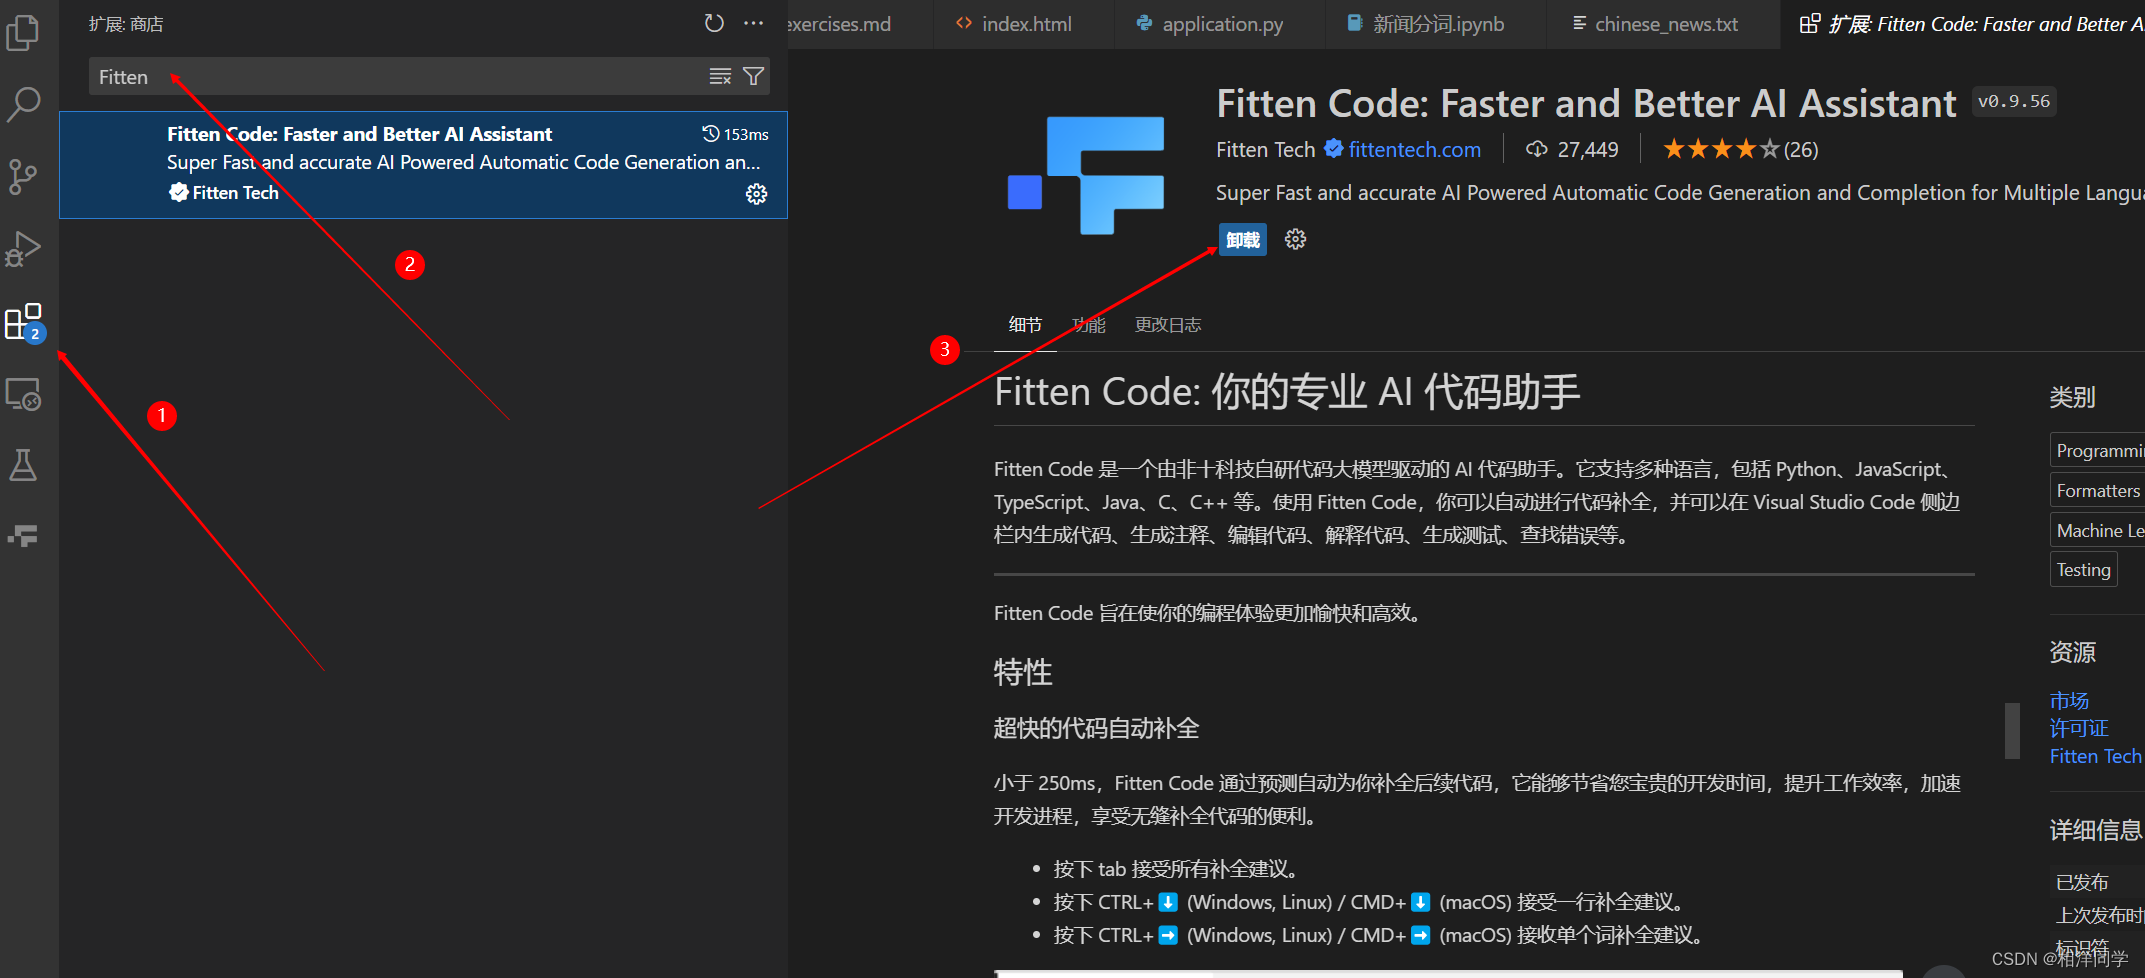
Task: Open the Fitten Tech resource link
Action: 2096,756
